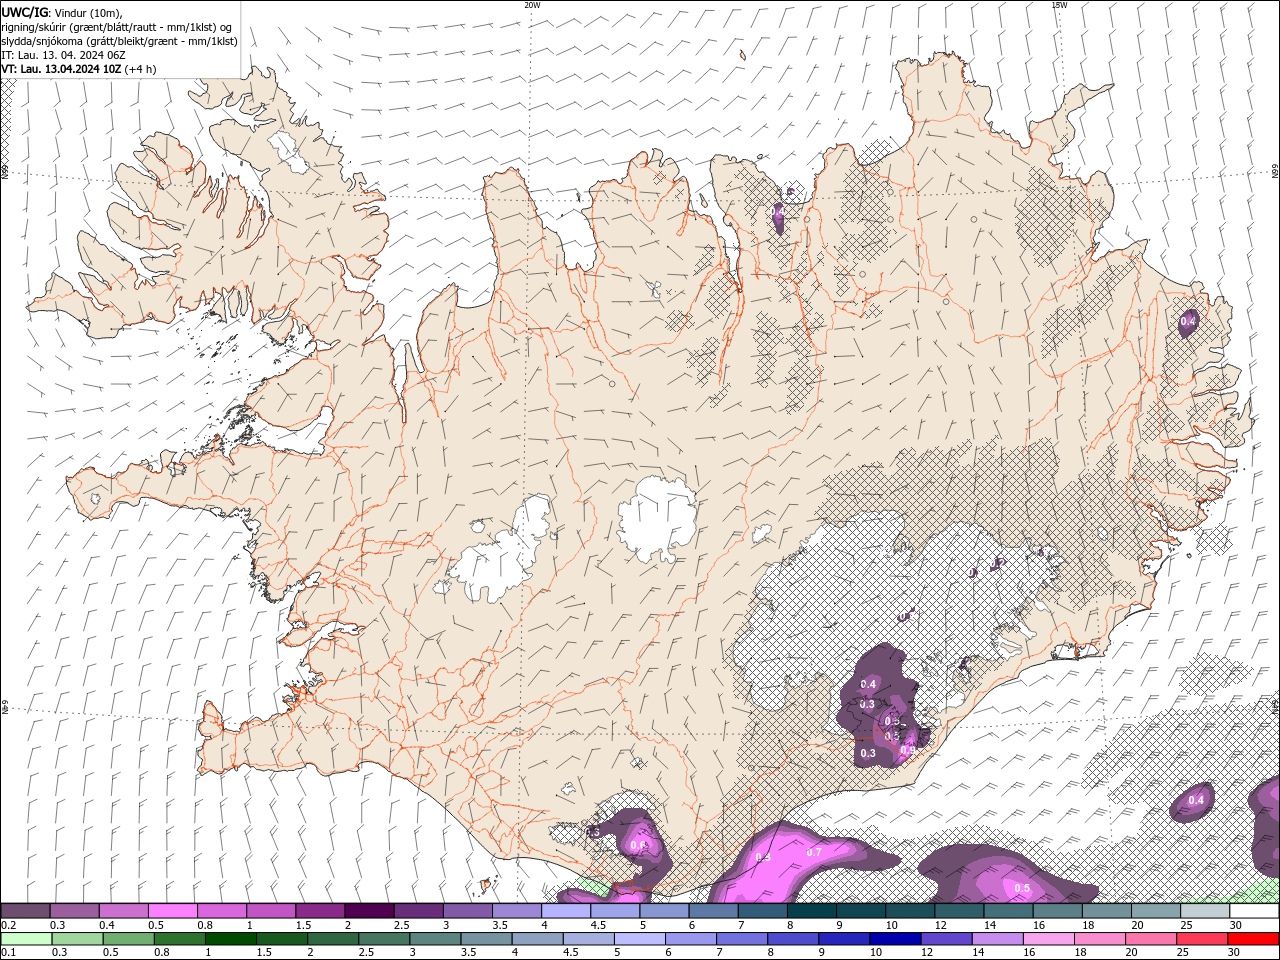The height and width of the screenshot is (960, 1280).
Task: Click the bright pink 0.5 snow-scale swatch
Action: [x=172, y=911]
